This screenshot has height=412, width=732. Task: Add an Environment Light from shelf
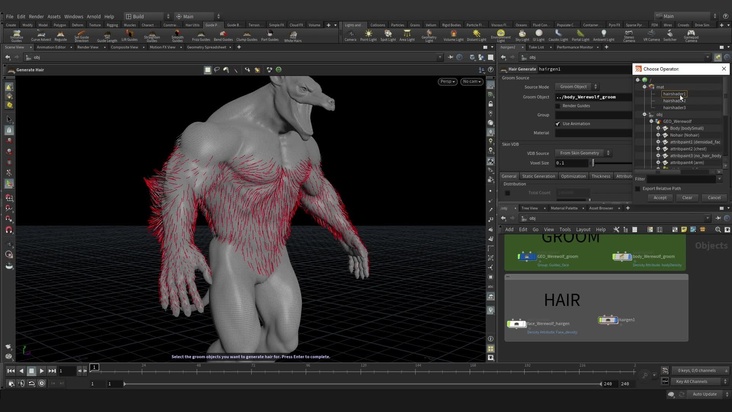(x=500, y=35)
